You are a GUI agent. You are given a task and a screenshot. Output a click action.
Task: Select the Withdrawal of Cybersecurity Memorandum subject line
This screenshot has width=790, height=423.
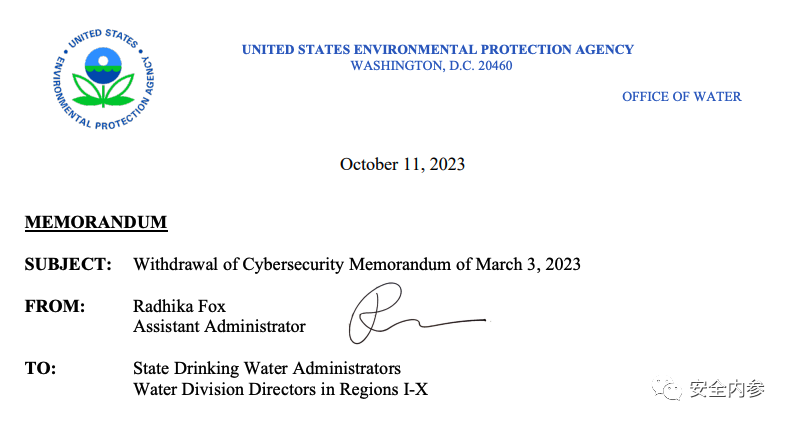356,265
